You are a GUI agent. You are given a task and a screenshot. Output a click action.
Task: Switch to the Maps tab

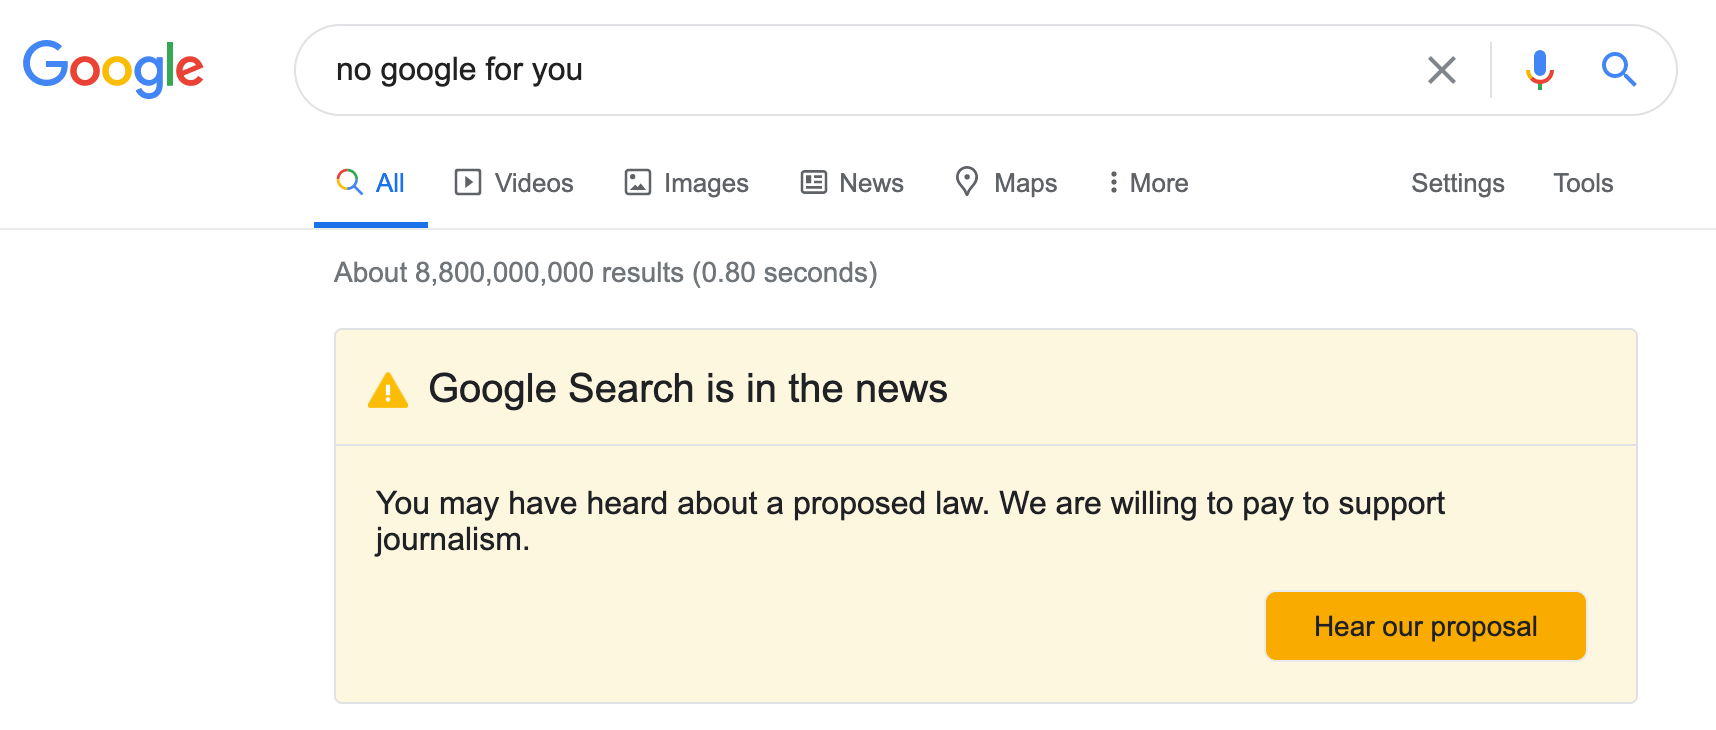pyautogui.click(x=1025, y=183)
